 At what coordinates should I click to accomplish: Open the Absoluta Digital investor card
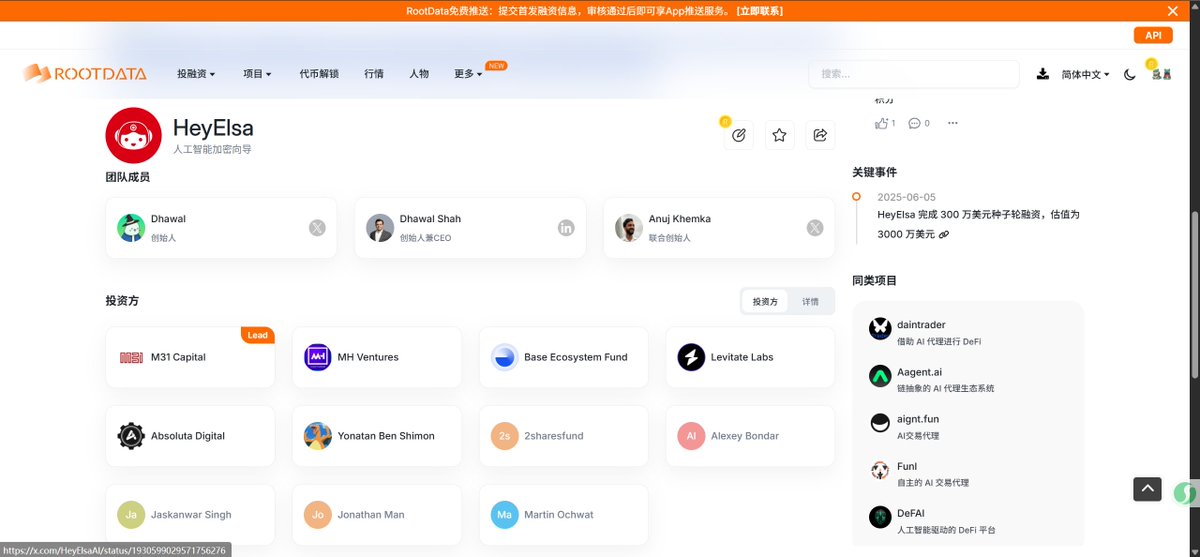190,436
